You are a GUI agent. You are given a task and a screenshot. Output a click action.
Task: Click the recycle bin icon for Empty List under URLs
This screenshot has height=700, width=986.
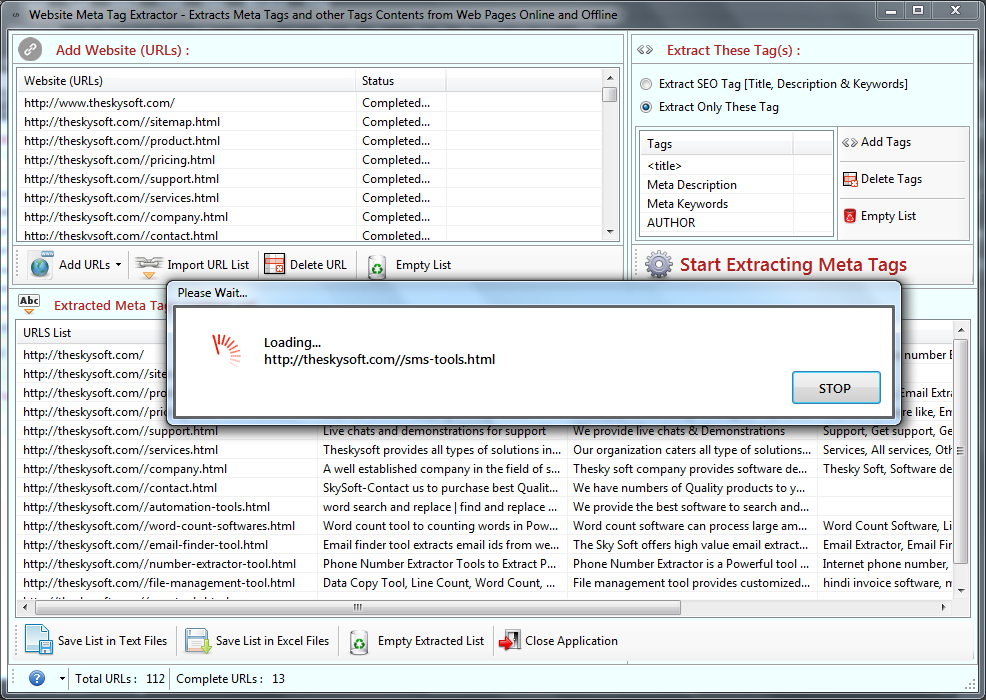pos(377,266)
